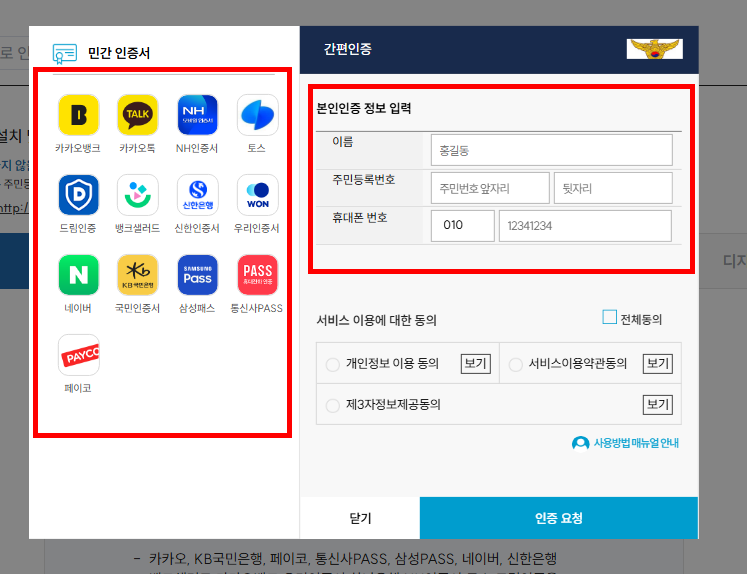Click the 본인인증 정보 입력 heading
This screenshot has height=574, width=747.
[x=364, y=108]
